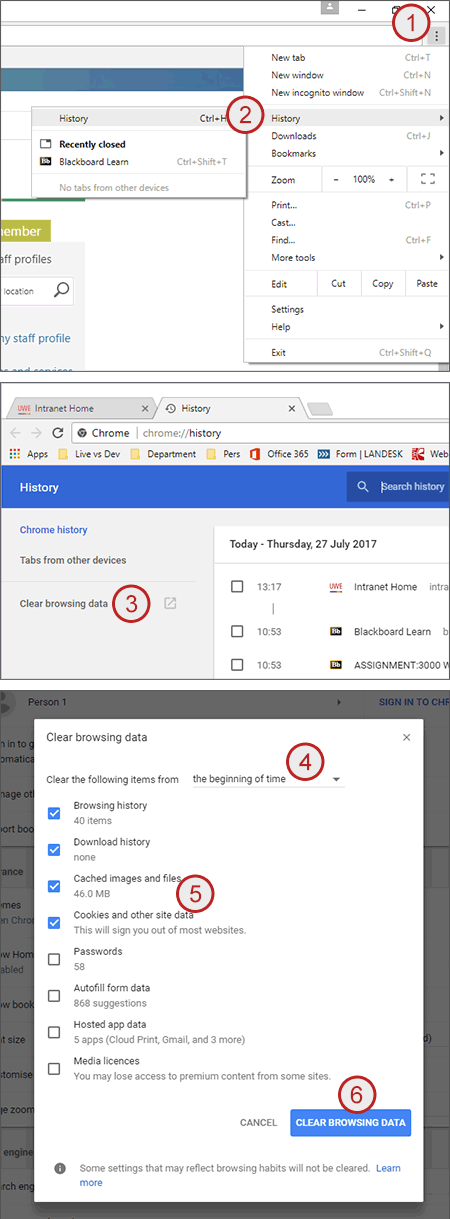Uncheck Cached images and files checkbox

tap(54, 886)
